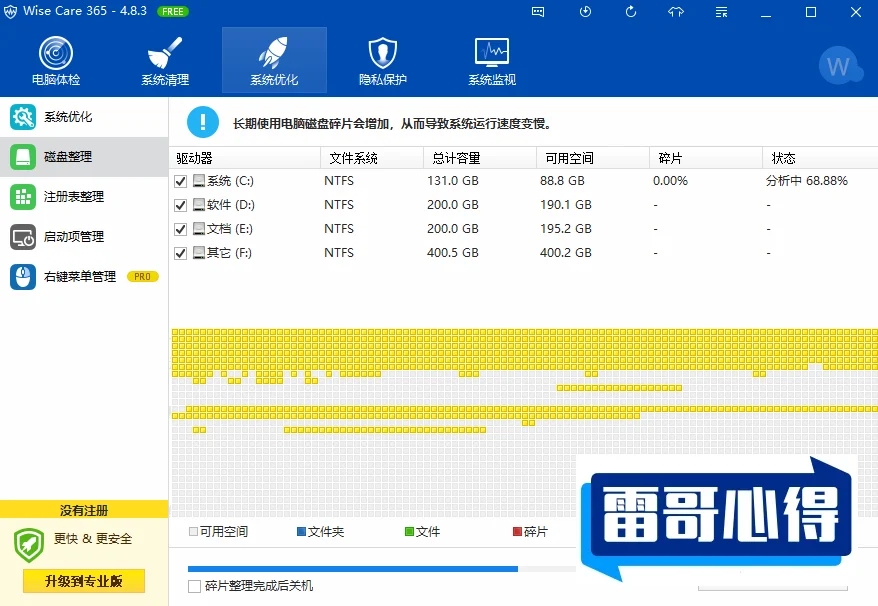Screen dimensions: 878x606
Task: Sort by the 总计容量 column header
Action: pos(480,158)
